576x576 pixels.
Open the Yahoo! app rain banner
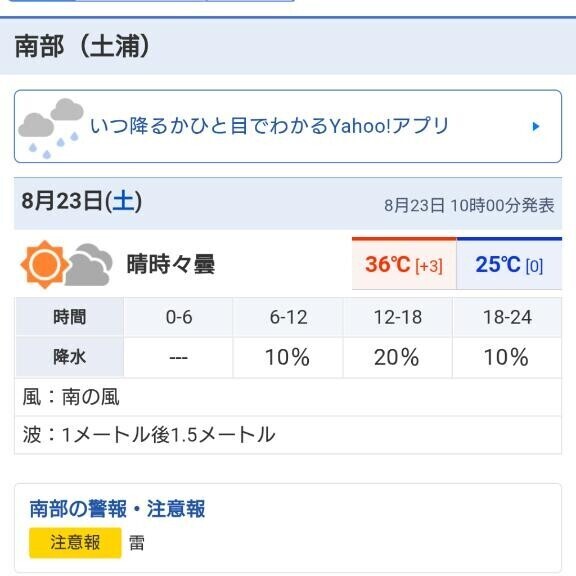pyautogui.click(x=288, y=126)
